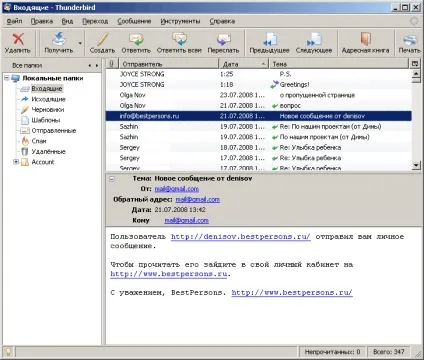Select JOYCE STRONG Greetings! message

point(259,85)
